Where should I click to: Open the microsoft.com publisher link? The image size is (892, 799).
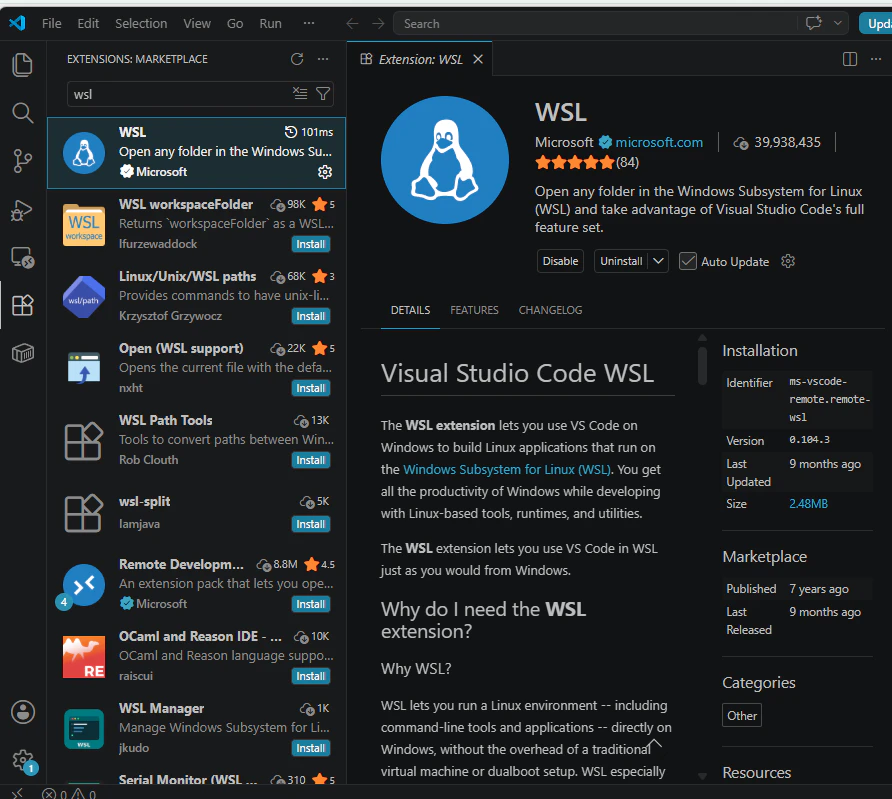tap(659, 142)
